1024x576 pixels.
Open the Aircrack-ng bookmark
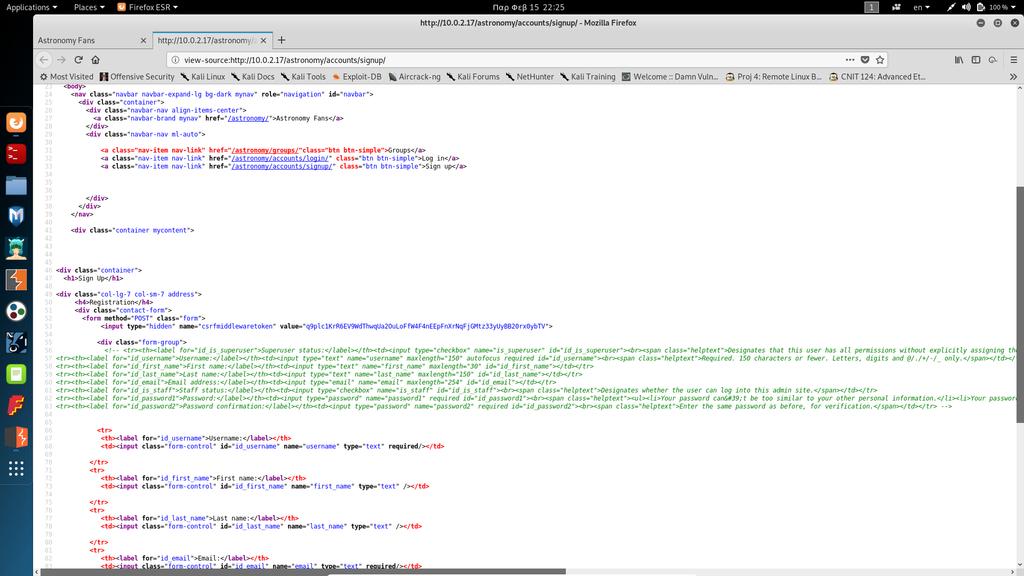[x=414, y=76]
